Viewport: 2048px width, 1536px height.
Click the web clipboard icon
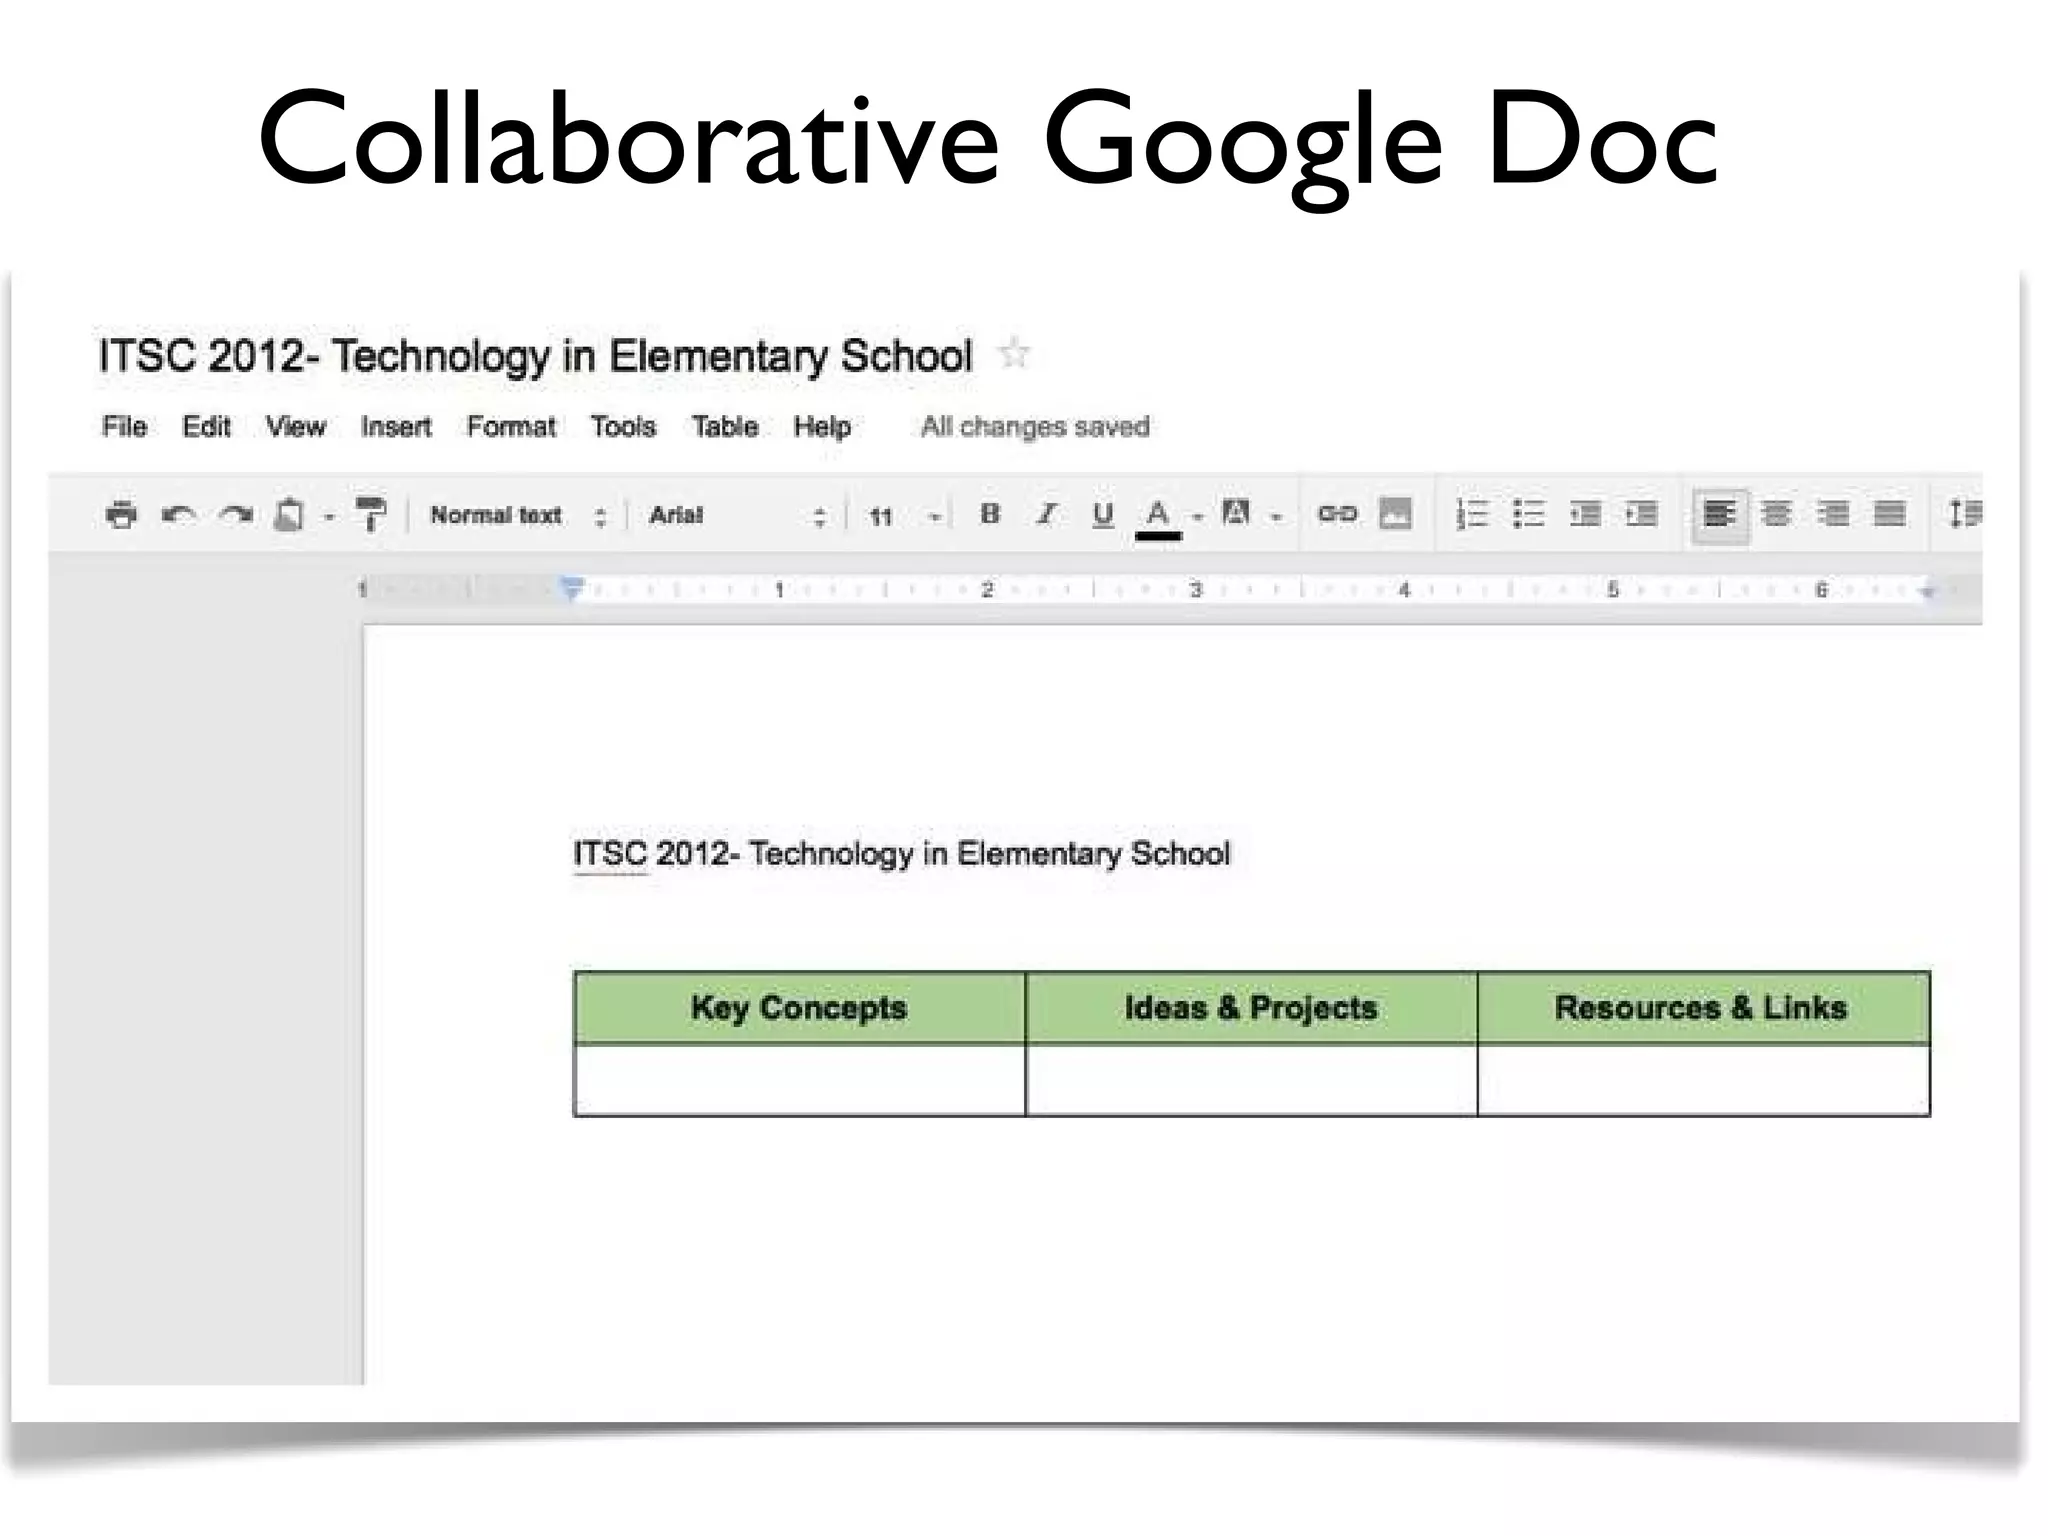tap(289, 515)
